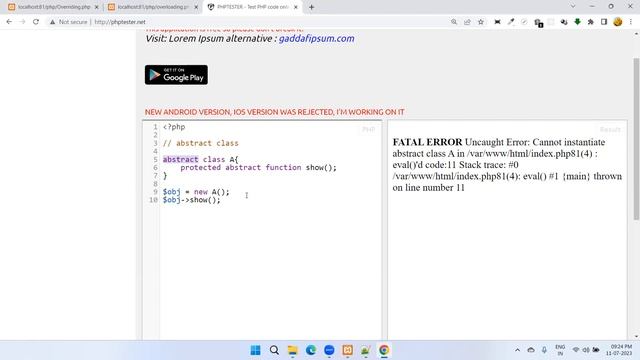The width and height of the screenshot is (640, 360).
Task: Click the page vertical scrollbar thumb
Action: click(x=636, y=139)
